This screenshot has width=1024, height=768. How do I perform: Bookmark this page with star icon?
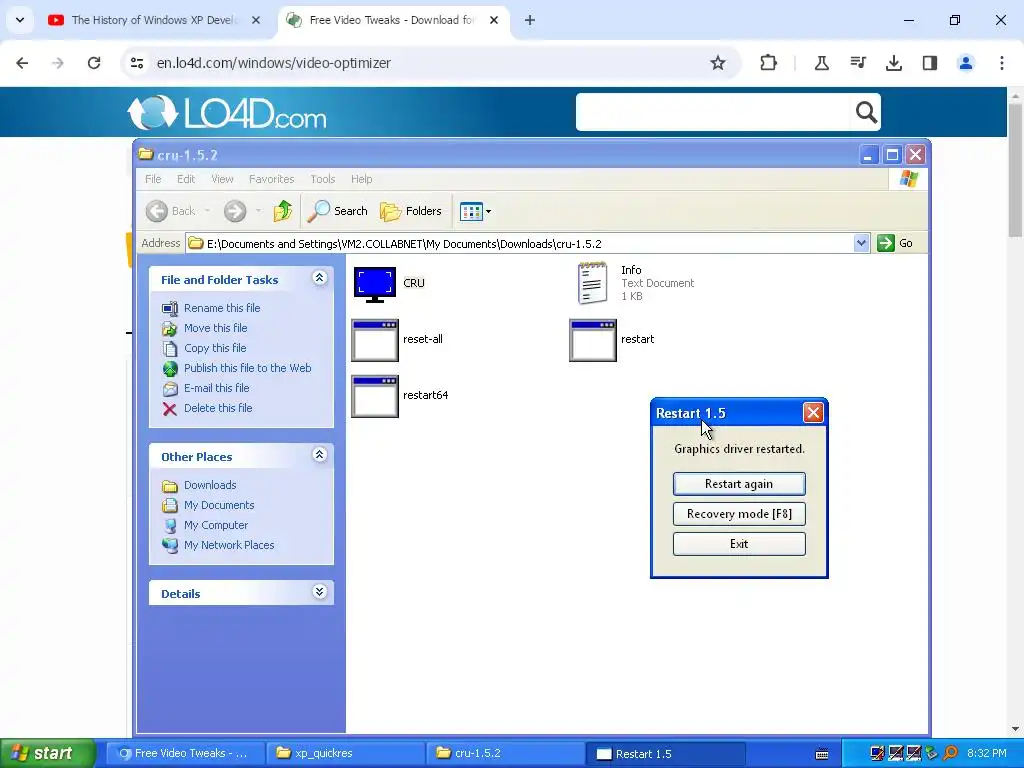(718, 63)
